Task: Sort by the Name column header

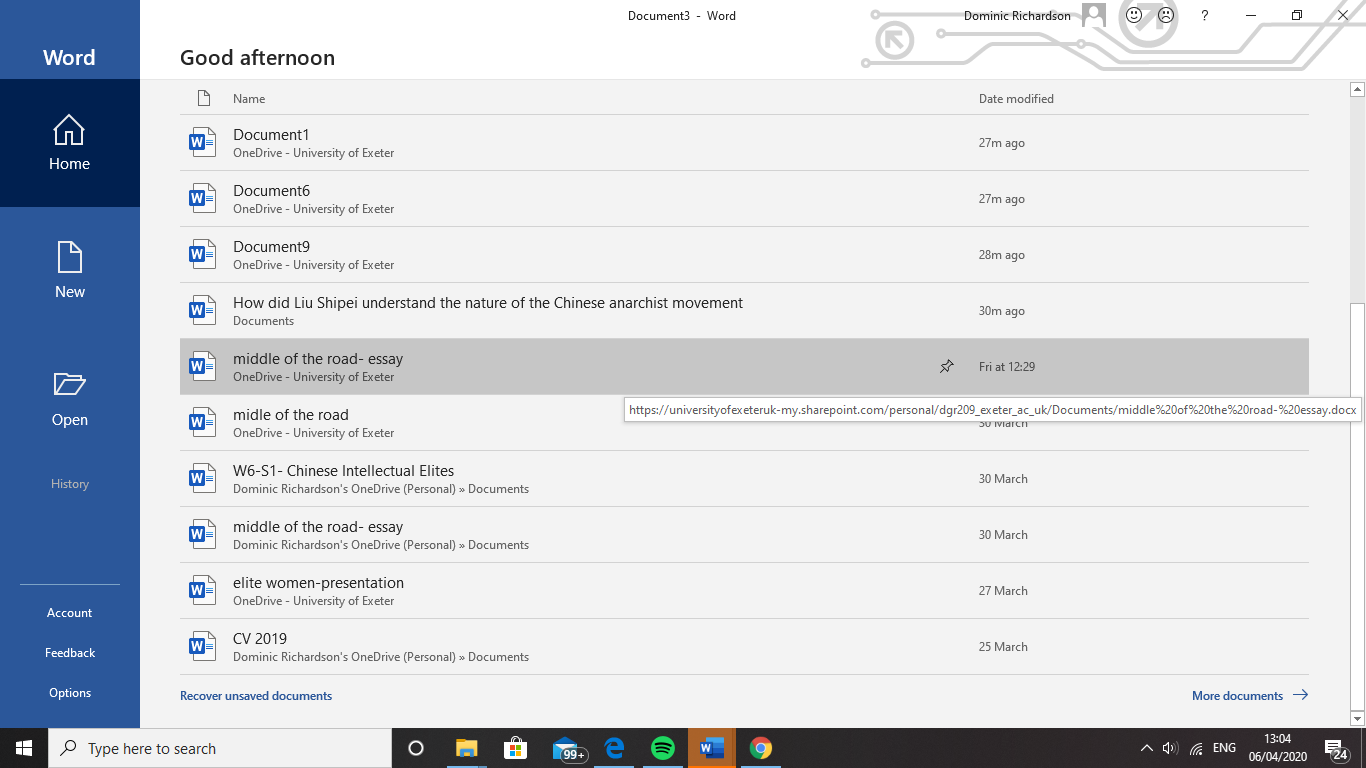Action: pyautogui.click(x=249, y=99)
